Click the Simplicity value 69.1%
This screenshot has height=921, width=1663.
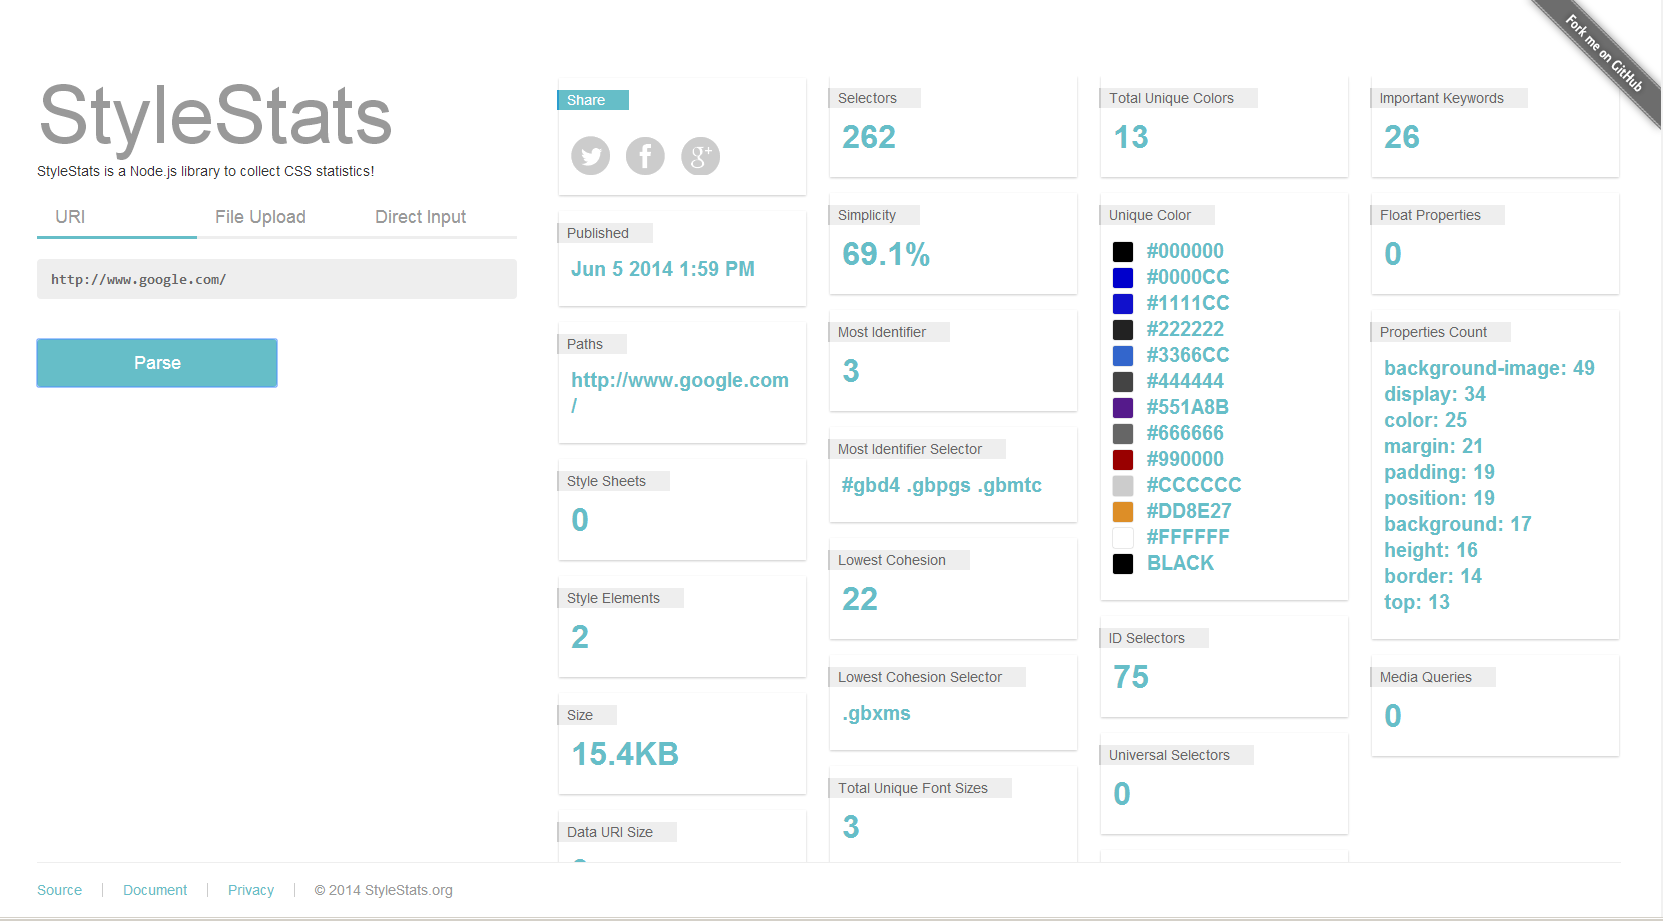coord(886,254)
